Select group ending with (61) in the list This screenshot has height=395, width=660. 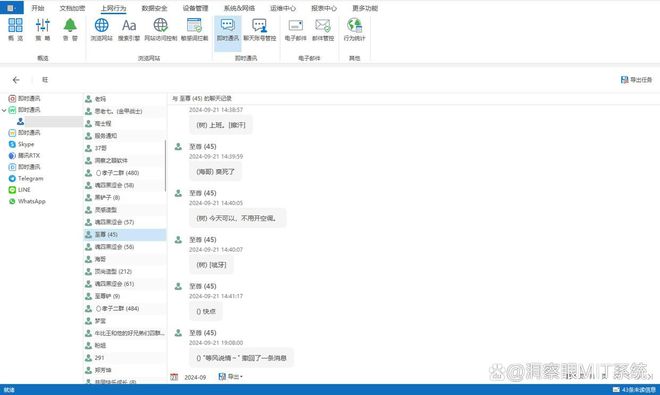(125, 284)
